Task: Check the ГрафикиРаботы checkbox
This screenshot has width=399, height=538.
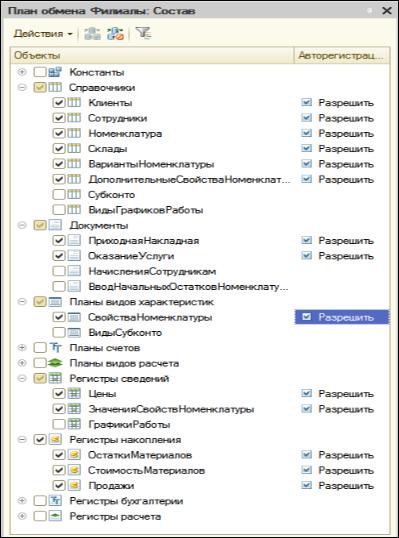Action: pos(59,424)
